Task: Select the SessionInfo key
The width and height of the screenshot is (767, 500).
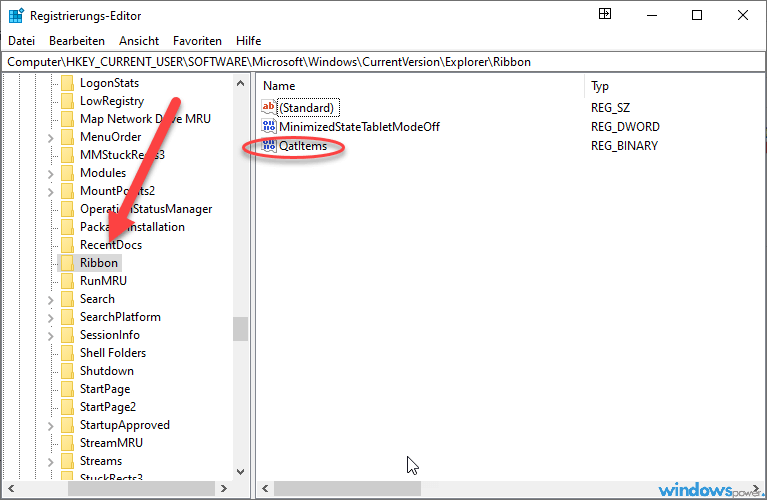Action: [110, 335]
